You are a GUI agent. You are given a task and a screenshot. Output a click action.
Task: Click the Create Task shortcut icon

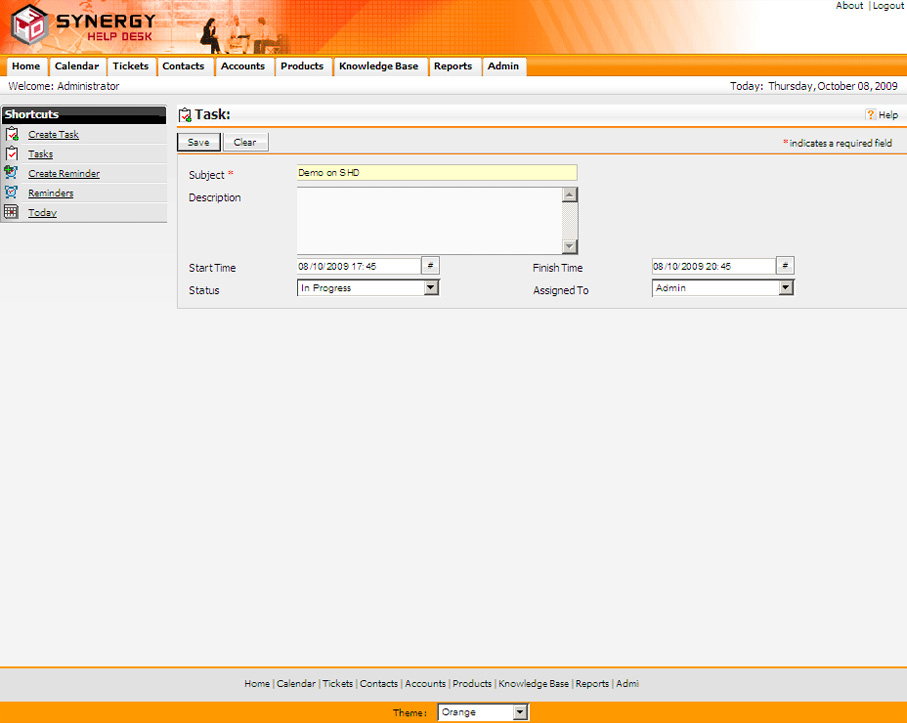[x=11, y=134]
